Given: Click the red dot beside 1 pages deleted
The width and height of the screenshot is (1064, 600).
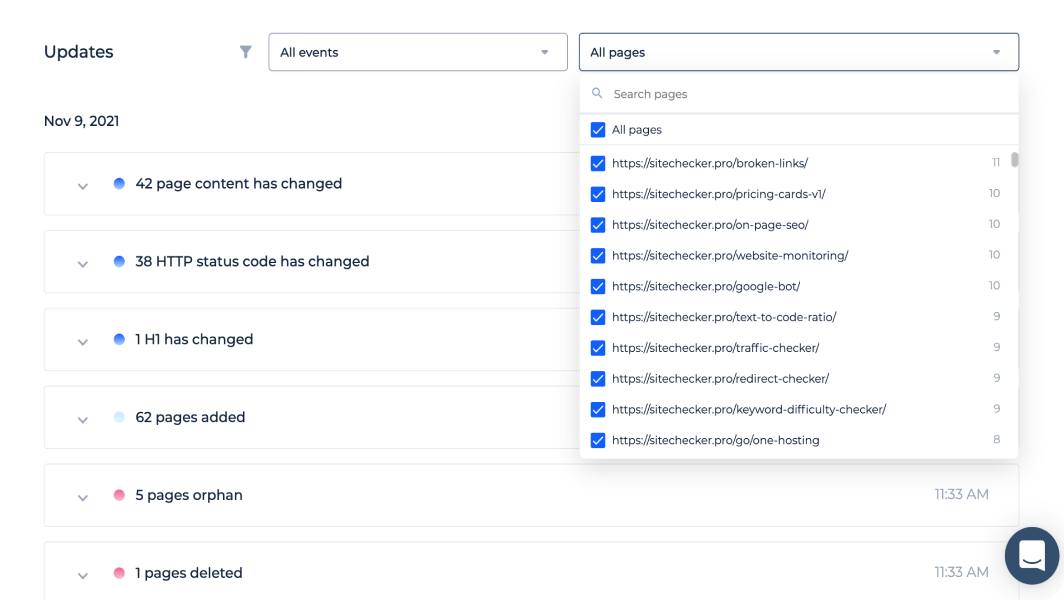Looking at the screenshot, I should 119,573.
